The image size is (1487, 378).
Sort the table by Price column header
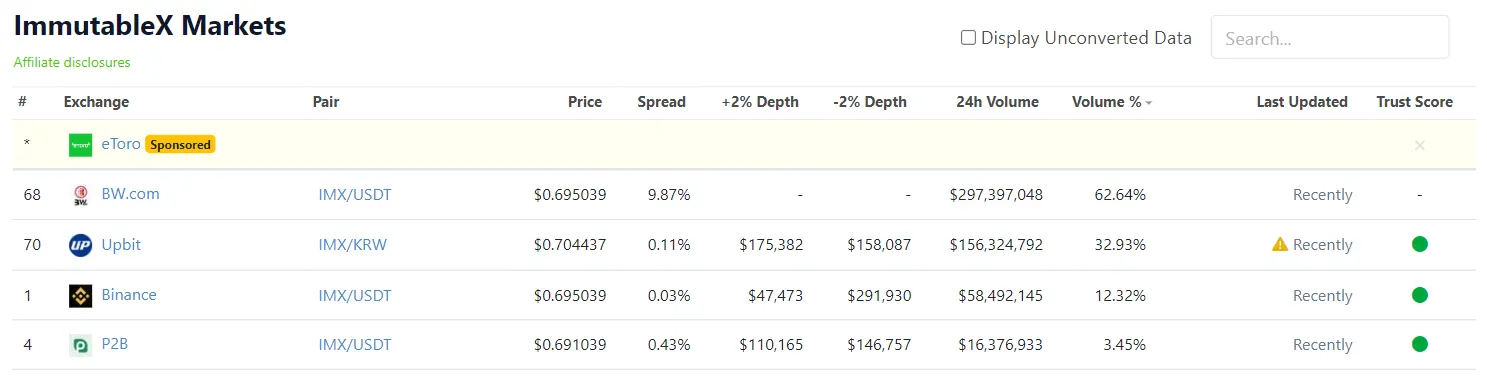585,102
